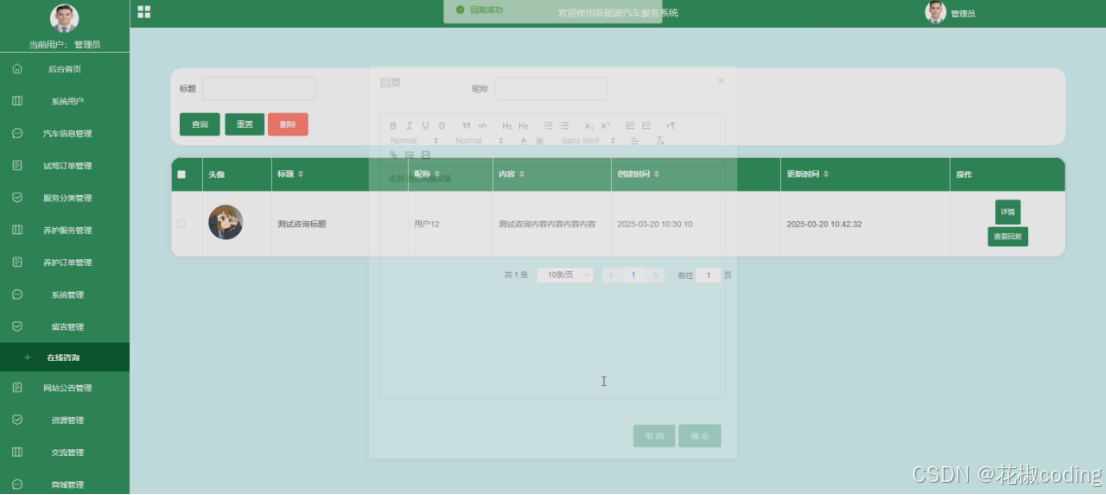Click the background color icon in reply editor
The height and width of the screenshot is (495, 1106).
[x=540, y=140]
